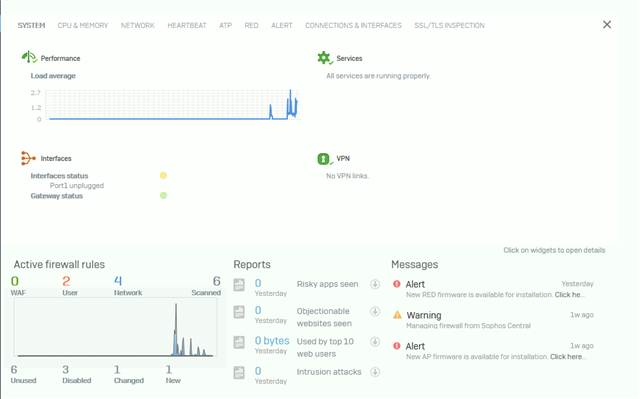Switch to the CPU & MEMORY tab

[83, 25]
